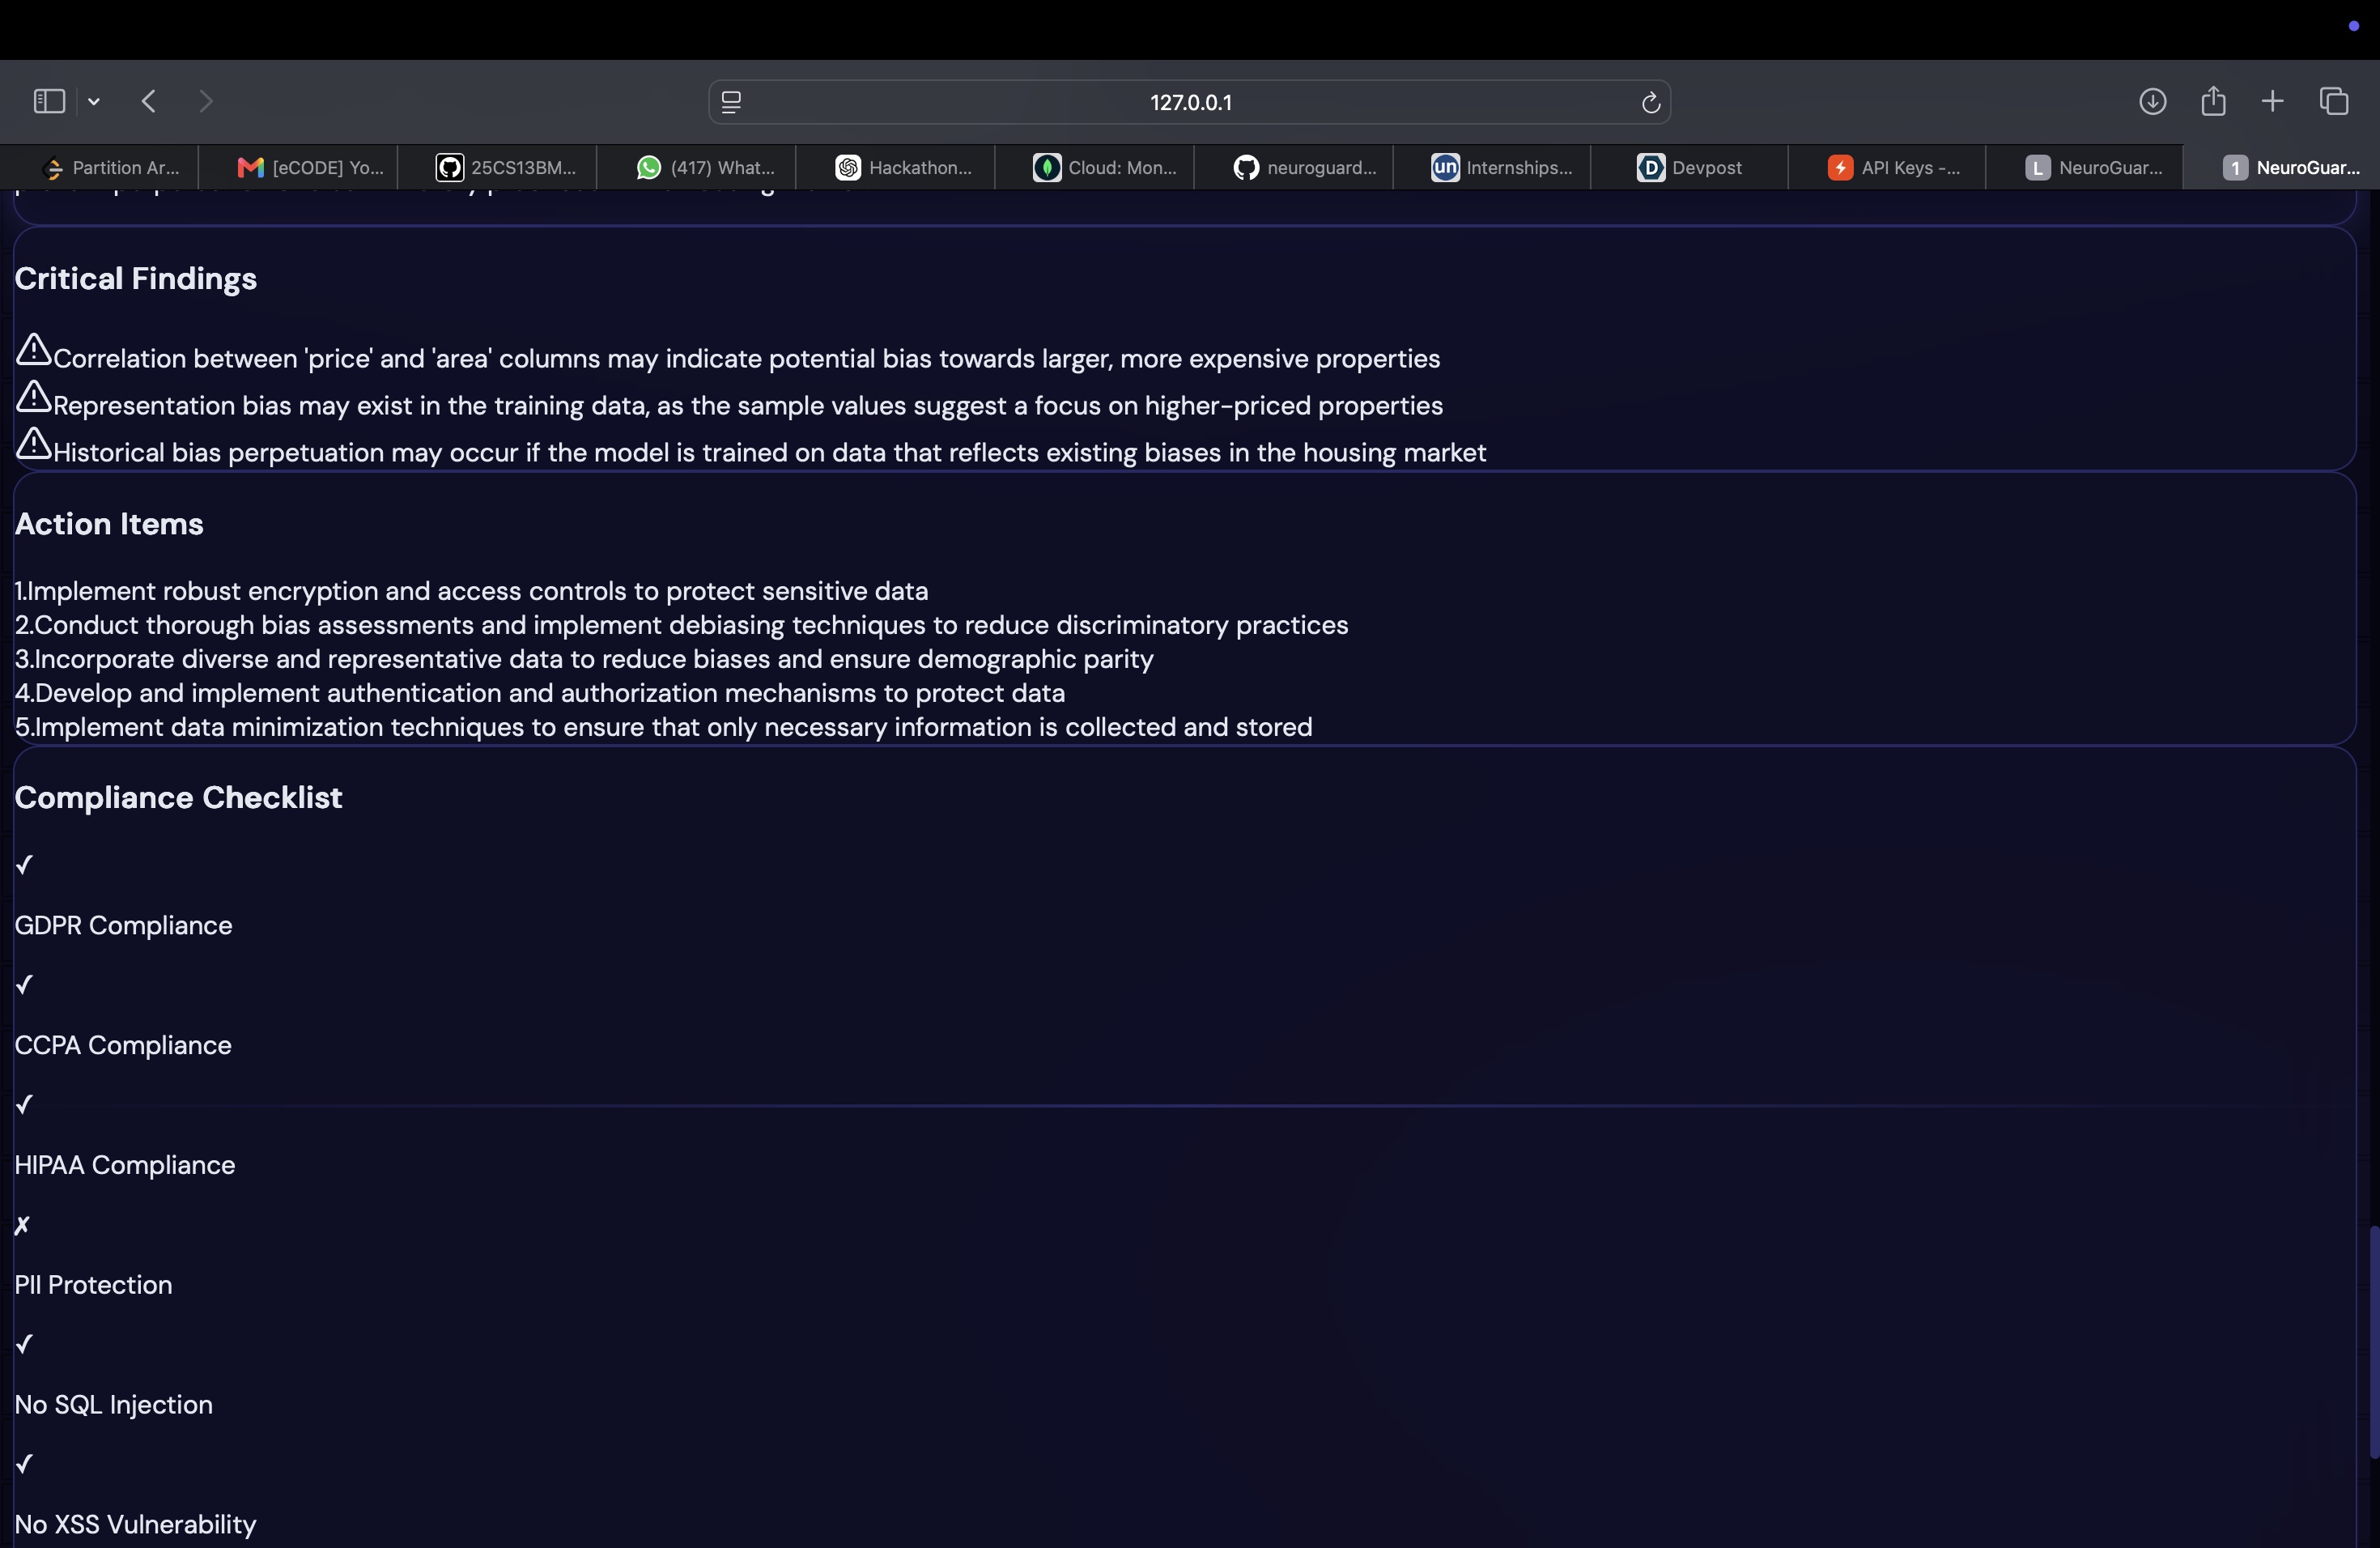Focus the 127.0.0.1 address bar
The width and height of the screenshot is (2380, 1548).
[x=1190, y=102]
